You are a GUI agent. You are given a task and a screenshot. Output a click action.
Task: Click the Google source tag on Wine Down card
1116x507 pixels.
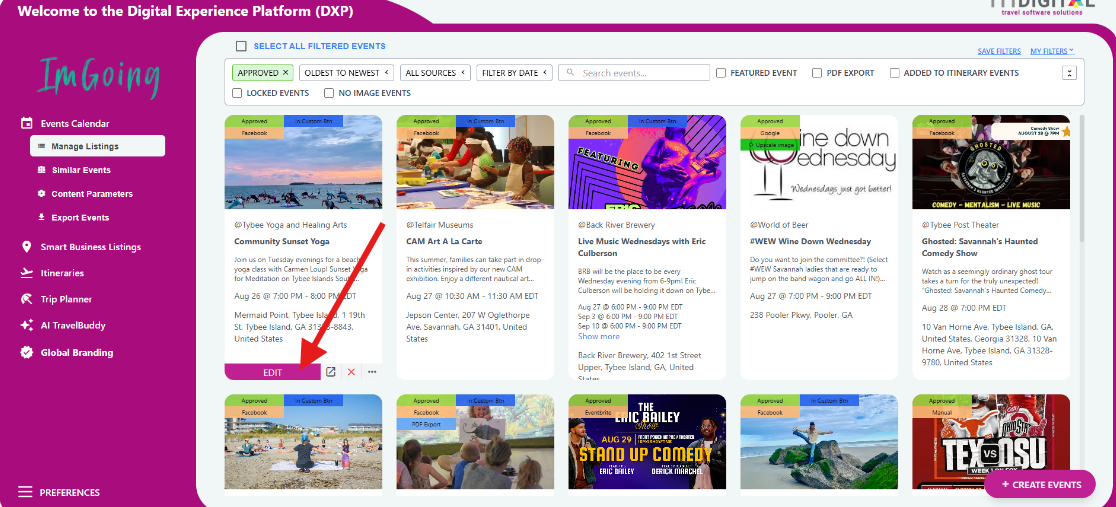click(x=770, y=132)
